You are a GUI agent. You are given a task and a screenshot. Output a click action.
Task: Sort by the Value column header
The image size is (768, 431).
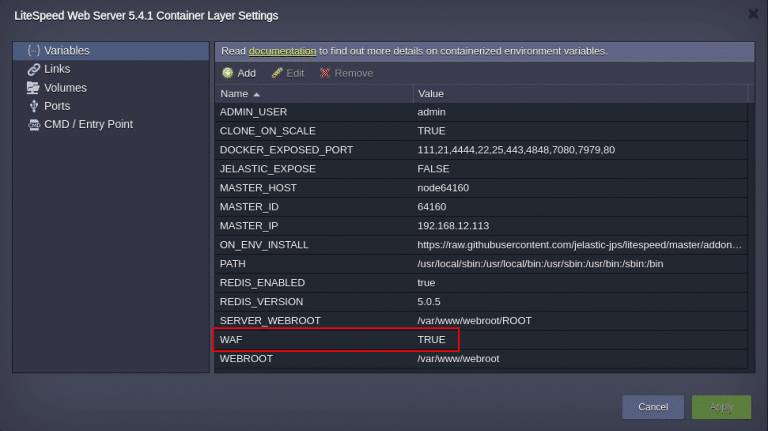coord(580,94)
